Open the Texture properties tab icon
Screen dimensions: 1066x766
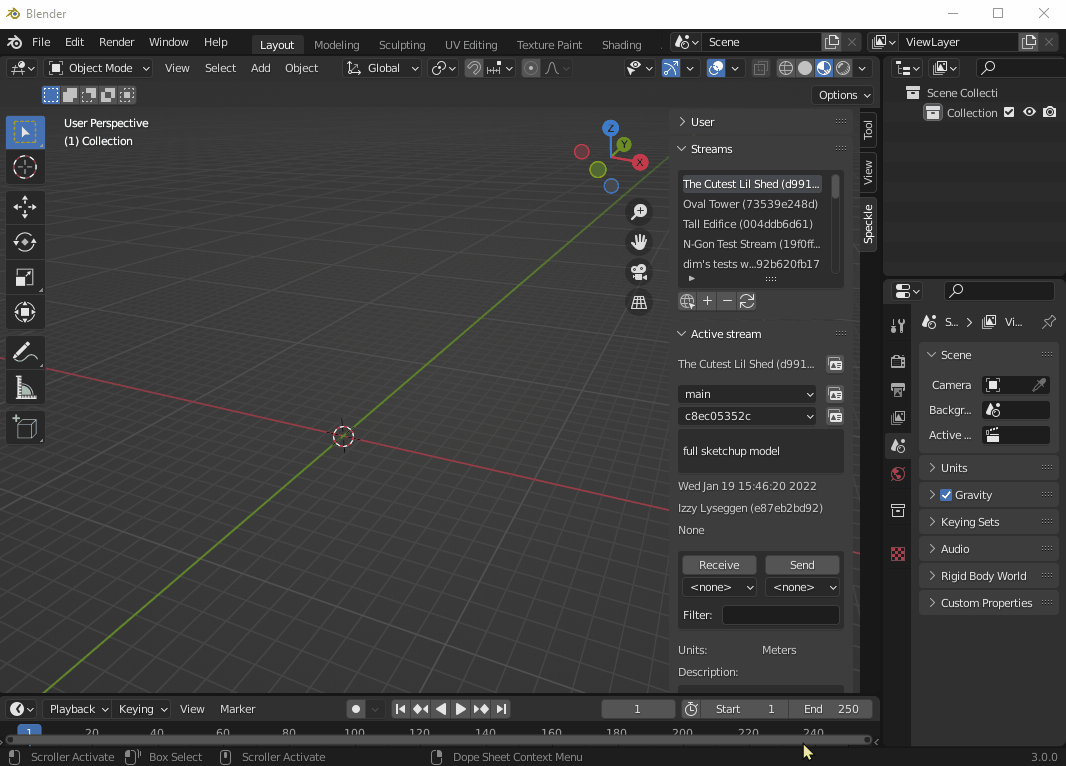coord(897,554)
